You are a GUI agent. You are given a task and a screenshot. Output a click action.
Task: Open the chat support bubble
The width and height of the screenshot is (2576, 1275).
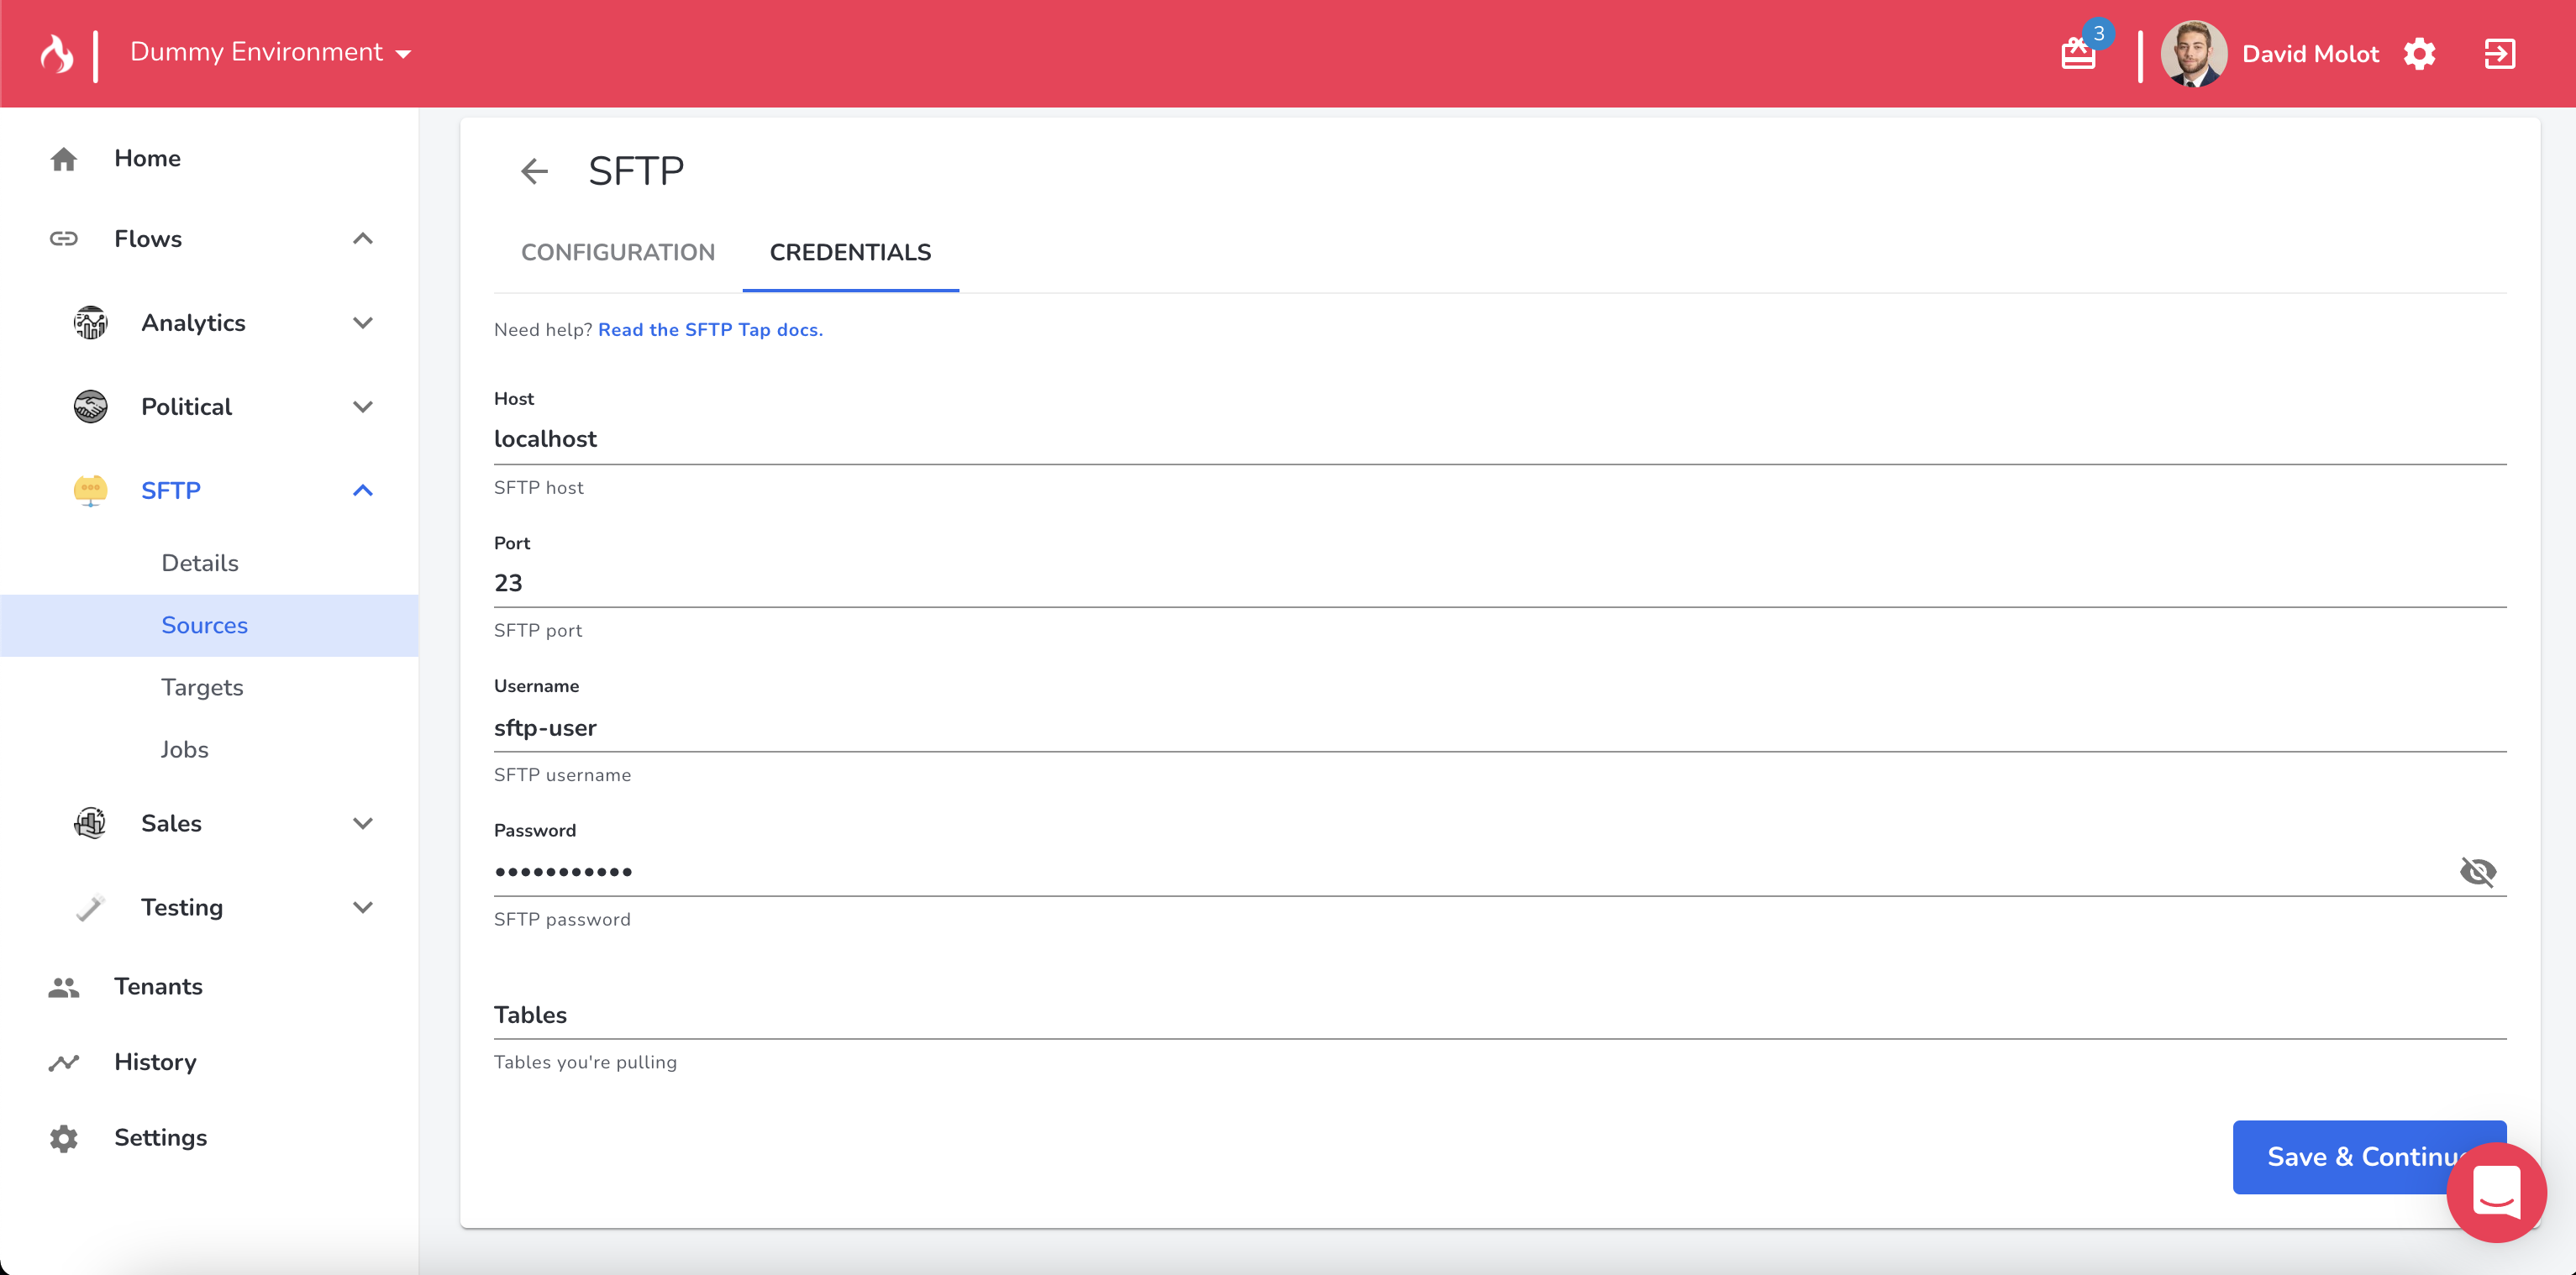2495,1193
